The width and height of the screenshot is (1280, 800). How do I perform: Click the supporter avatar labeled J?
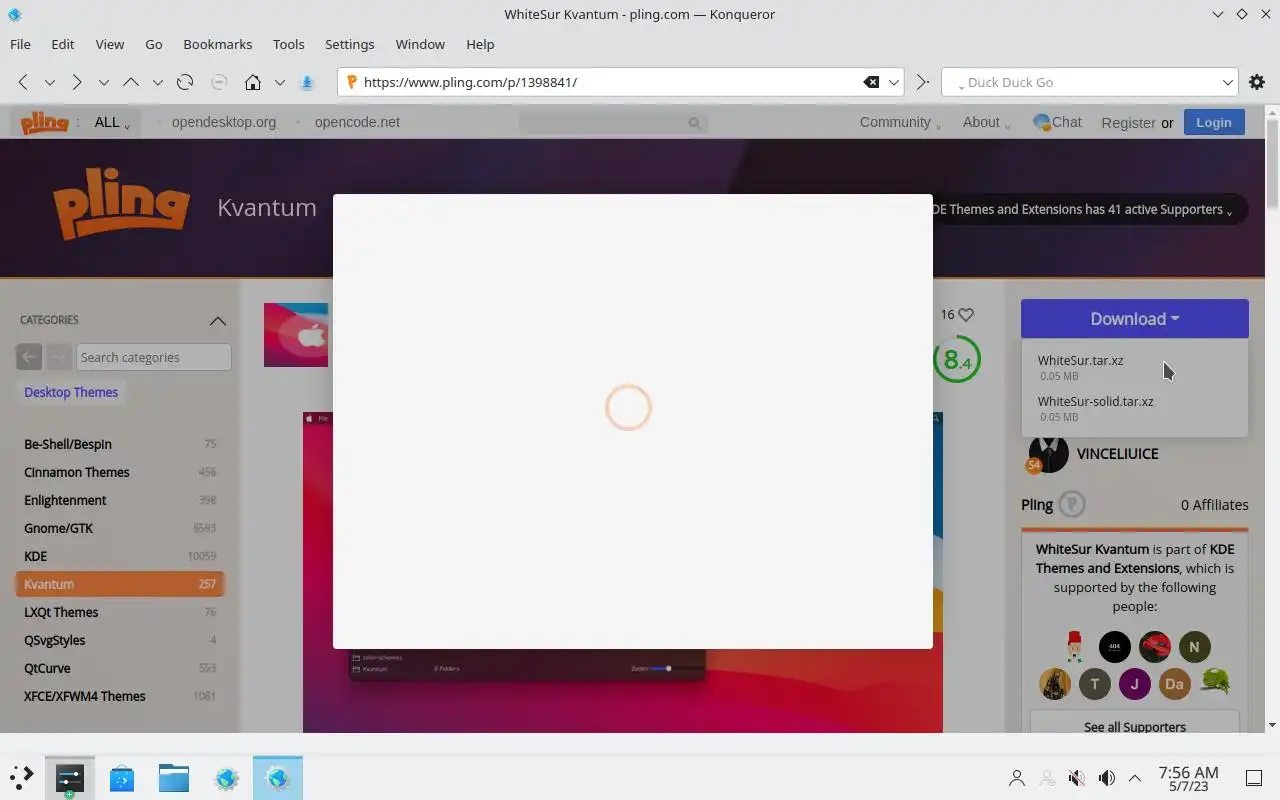[x=1134, y=684]
